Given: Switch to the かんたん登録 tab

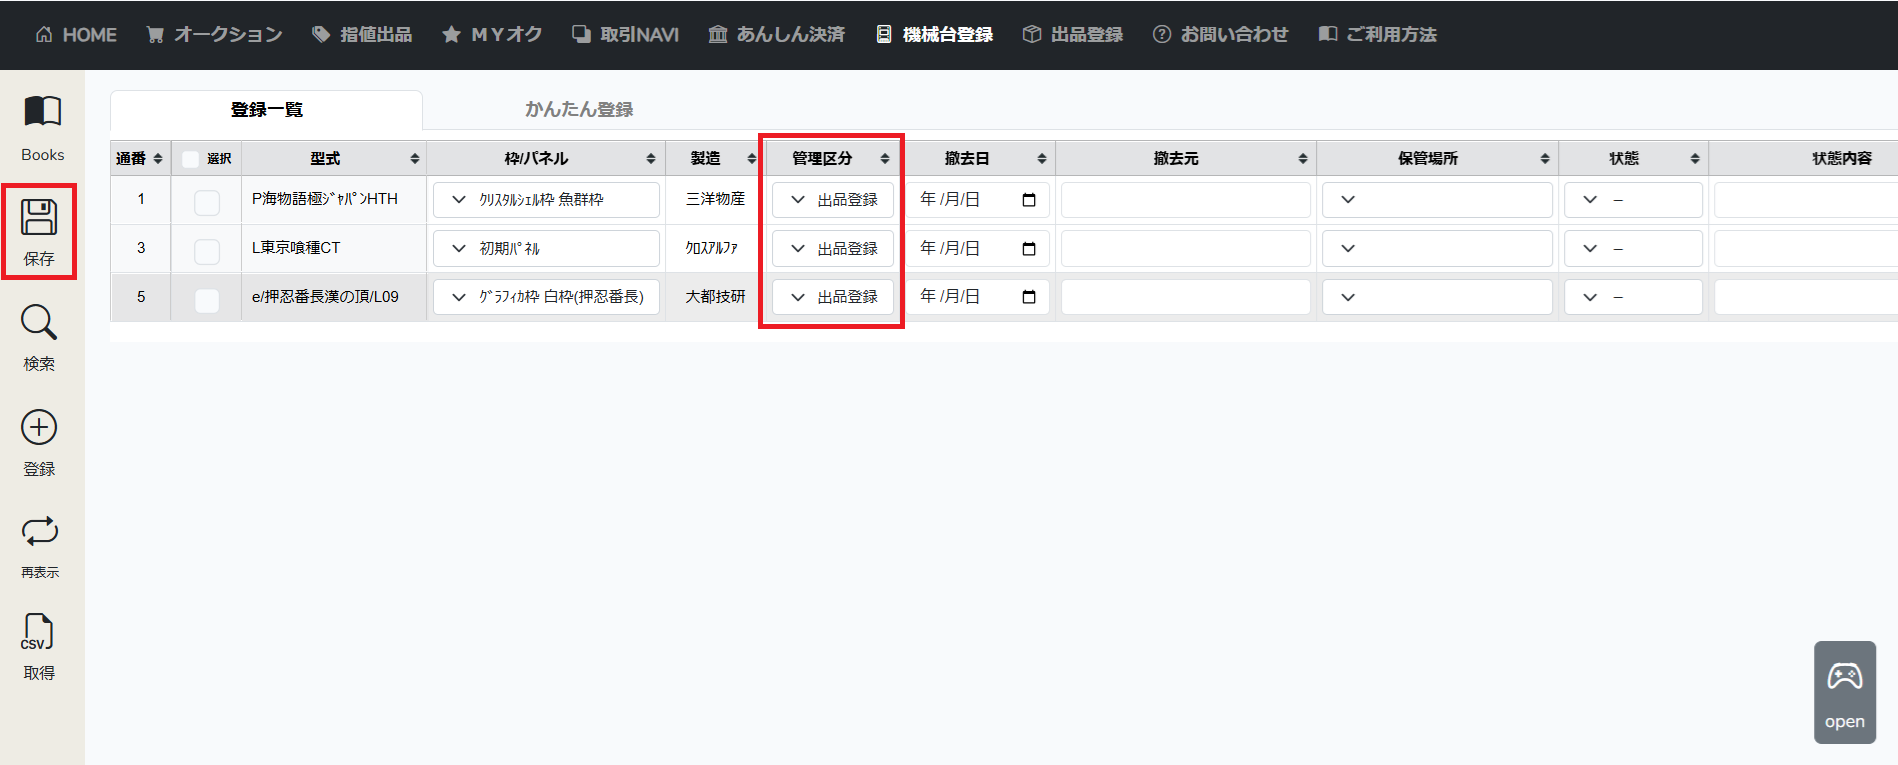Looking at the screenshot, I should click(x=579, y=110).
